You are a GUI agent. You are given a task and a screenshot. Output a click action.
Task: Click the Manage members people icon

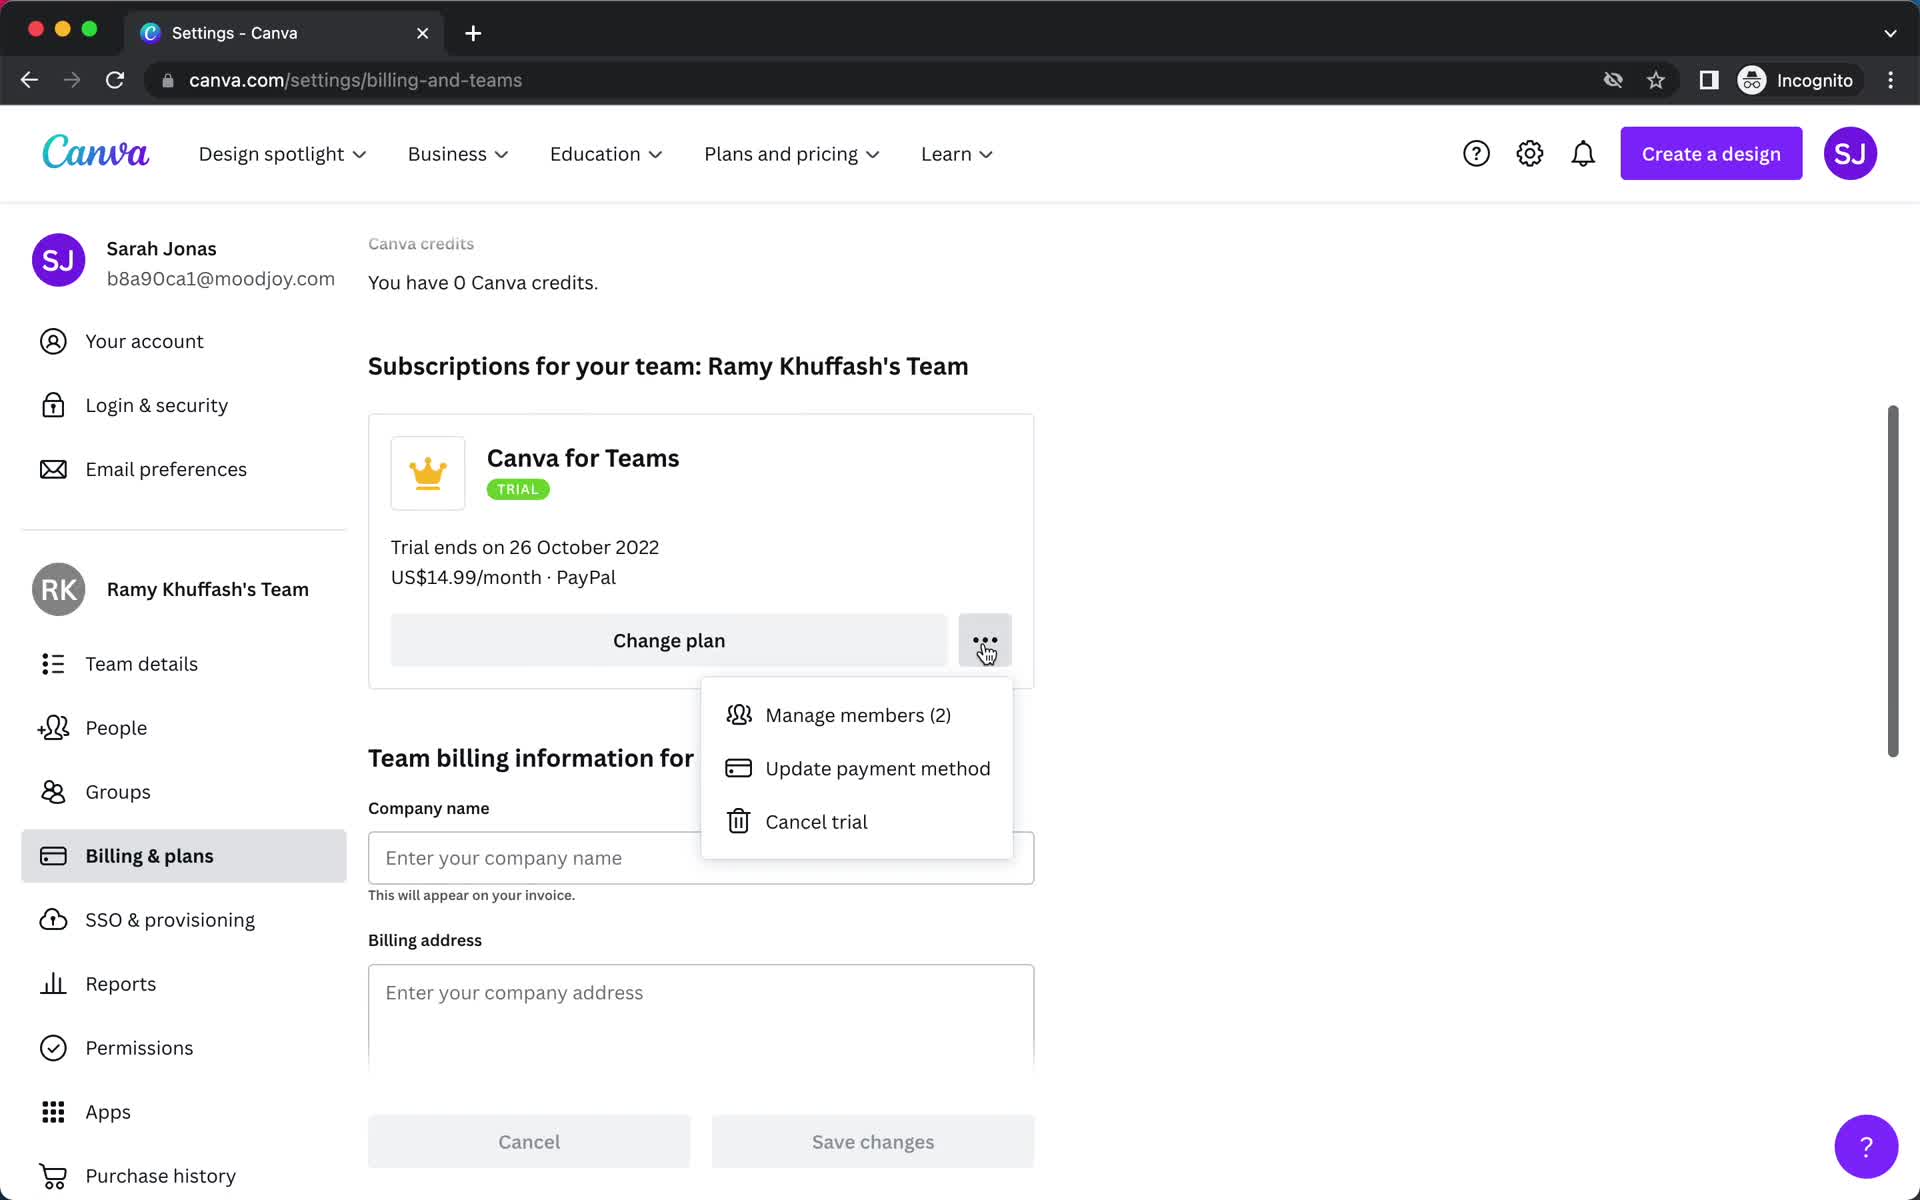coord(739,715)
